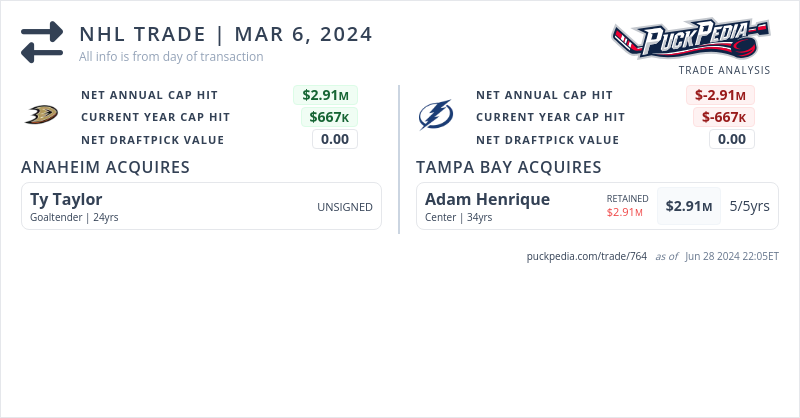Click the 5/5yrs contract term text
Viewport: 800px width, 418px height.
749,206
